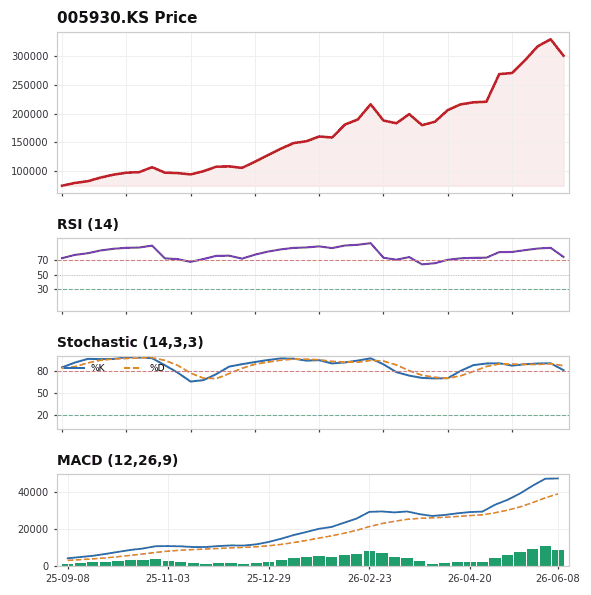Click the 250000 price axis label
This screenshot has height=595, width=591.
click(x=30, y=85)
